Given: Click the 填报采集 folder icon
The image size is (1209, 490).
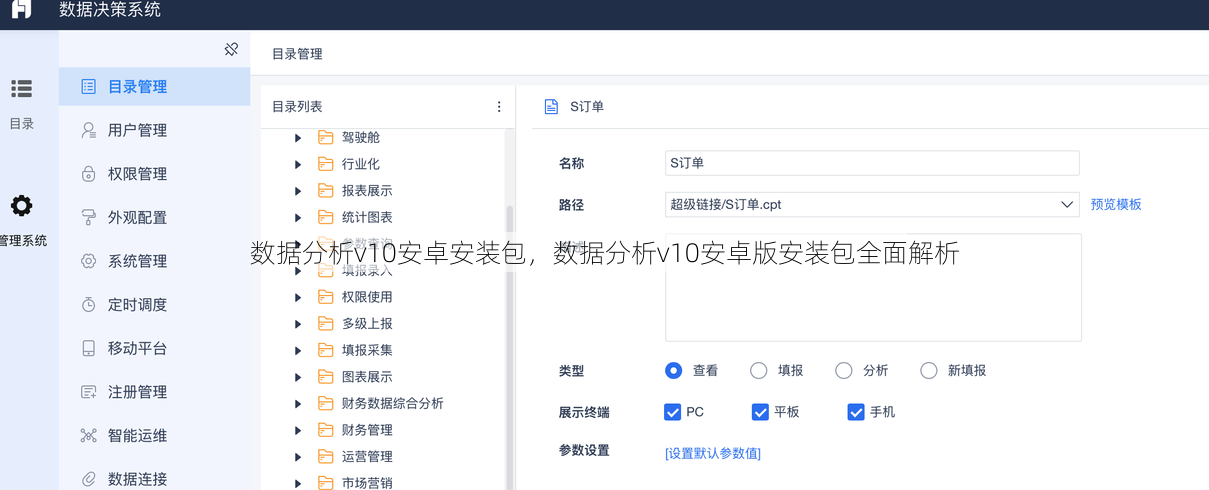Looking at the screenshot, I should (x=325, y=350).
